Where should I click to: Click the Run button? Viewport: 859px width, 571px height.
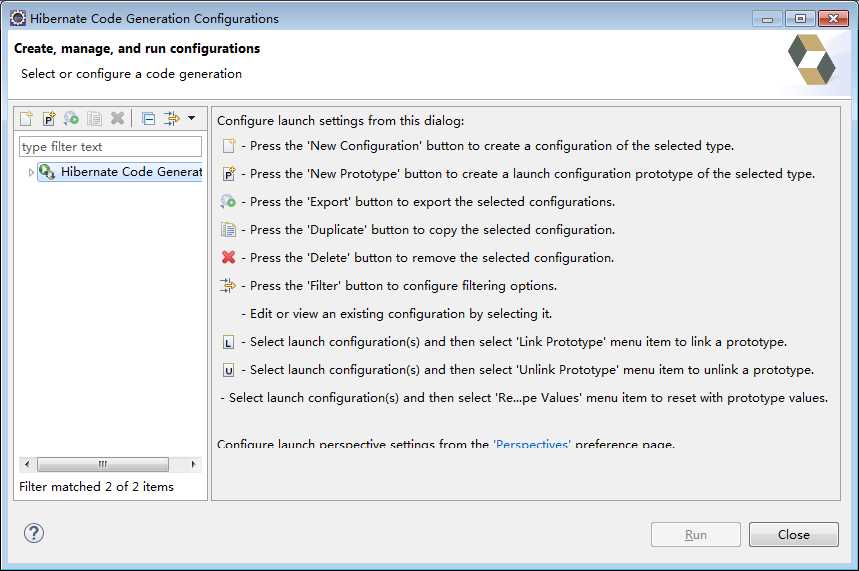coord(696,535)
